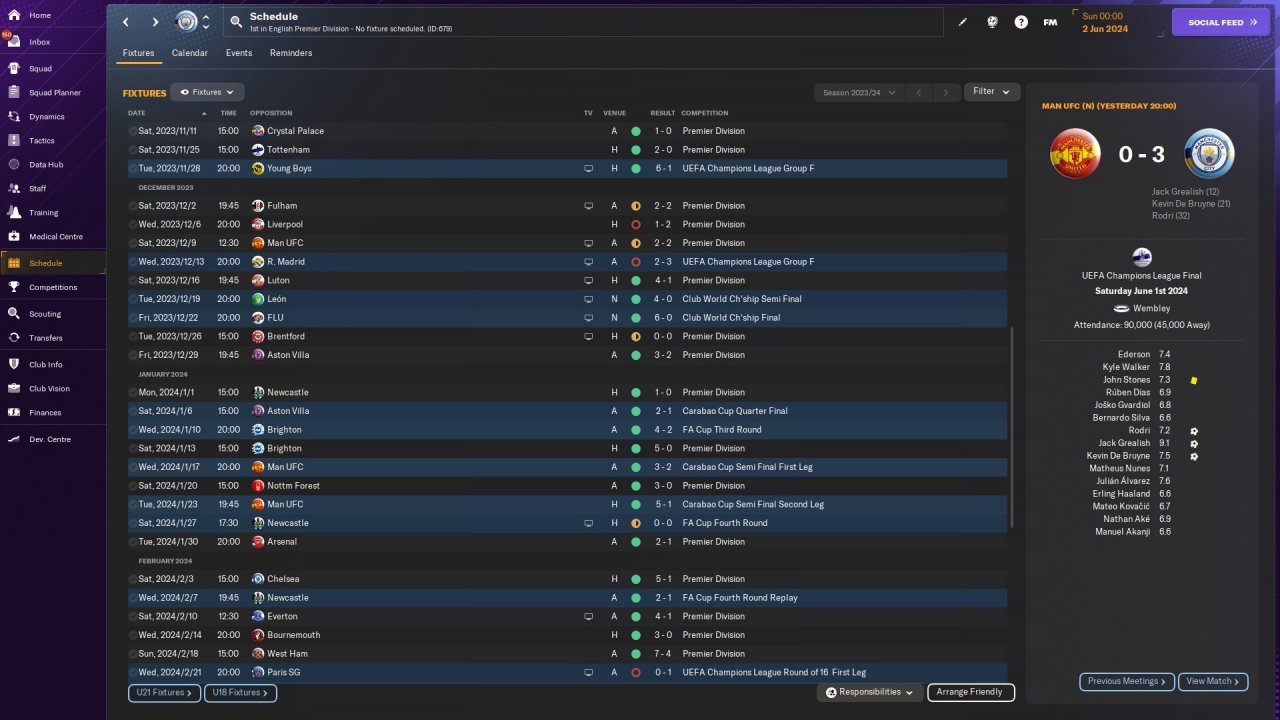
Task: Switch to the Events tab
Action: point(239,53)
